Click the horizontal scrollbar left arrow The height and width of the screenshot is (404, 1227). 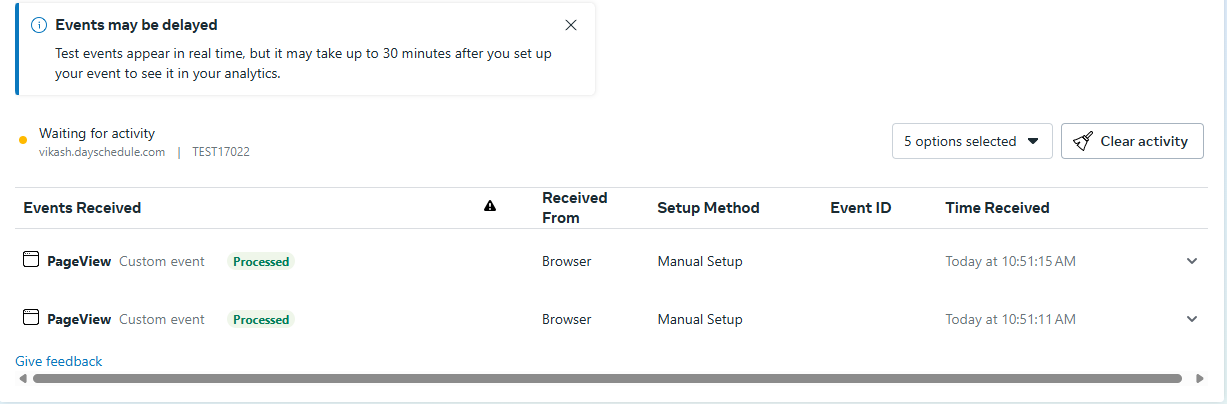pyautogui.click(x=23, y=379)
